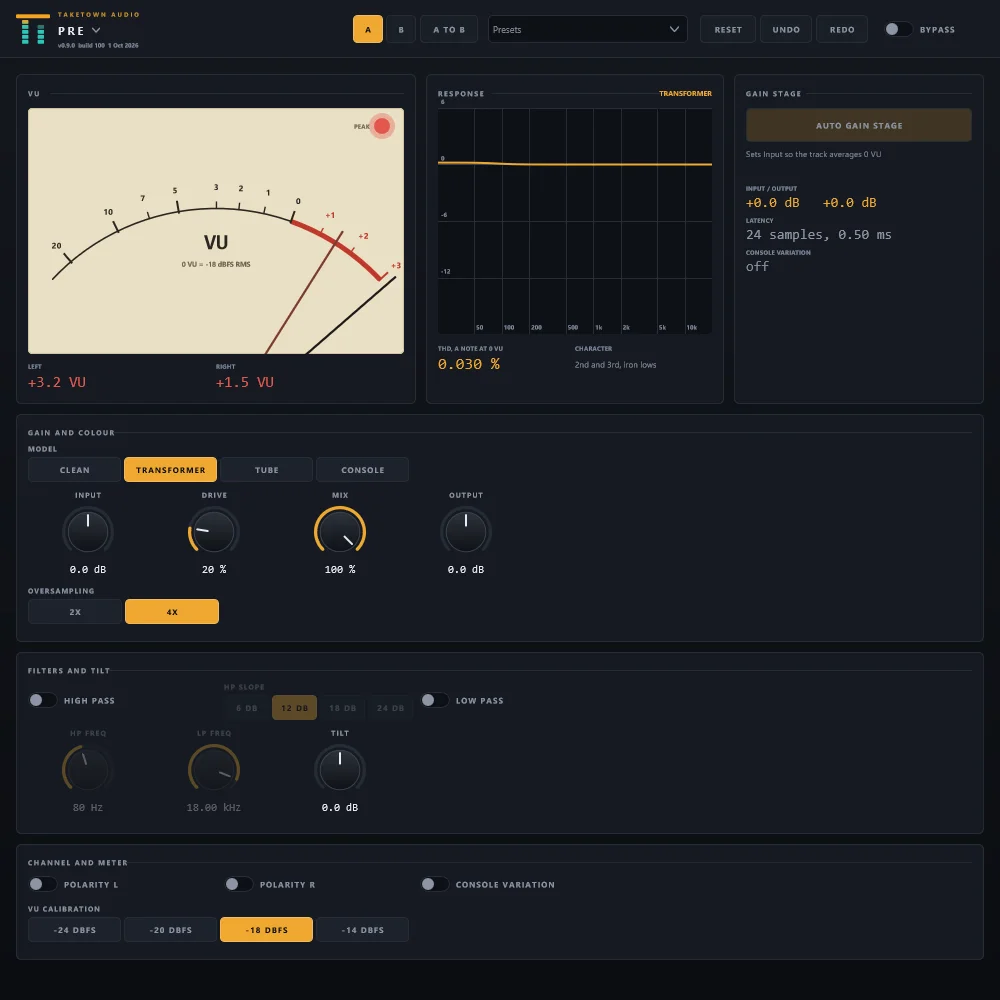
Task: Select the CONSOLE model
Action: [x=362, y=470]
